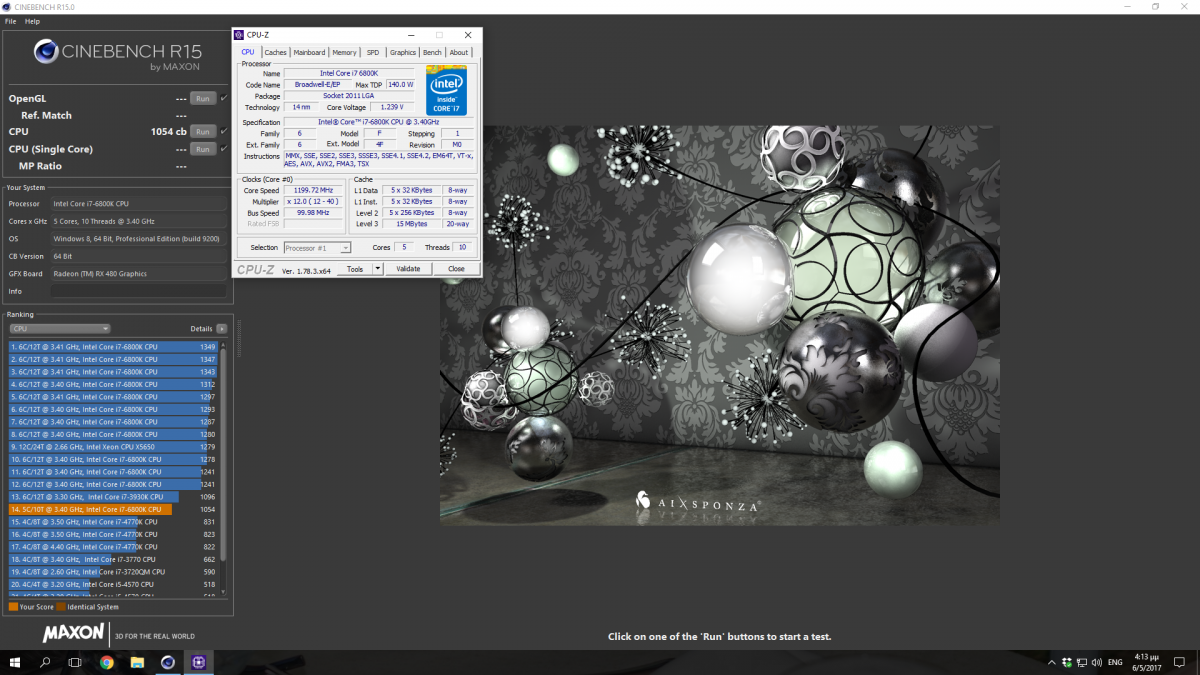Click the Validate button in CPU-Z
This screenshot has height=675, width=1200.
pos(408,269)
